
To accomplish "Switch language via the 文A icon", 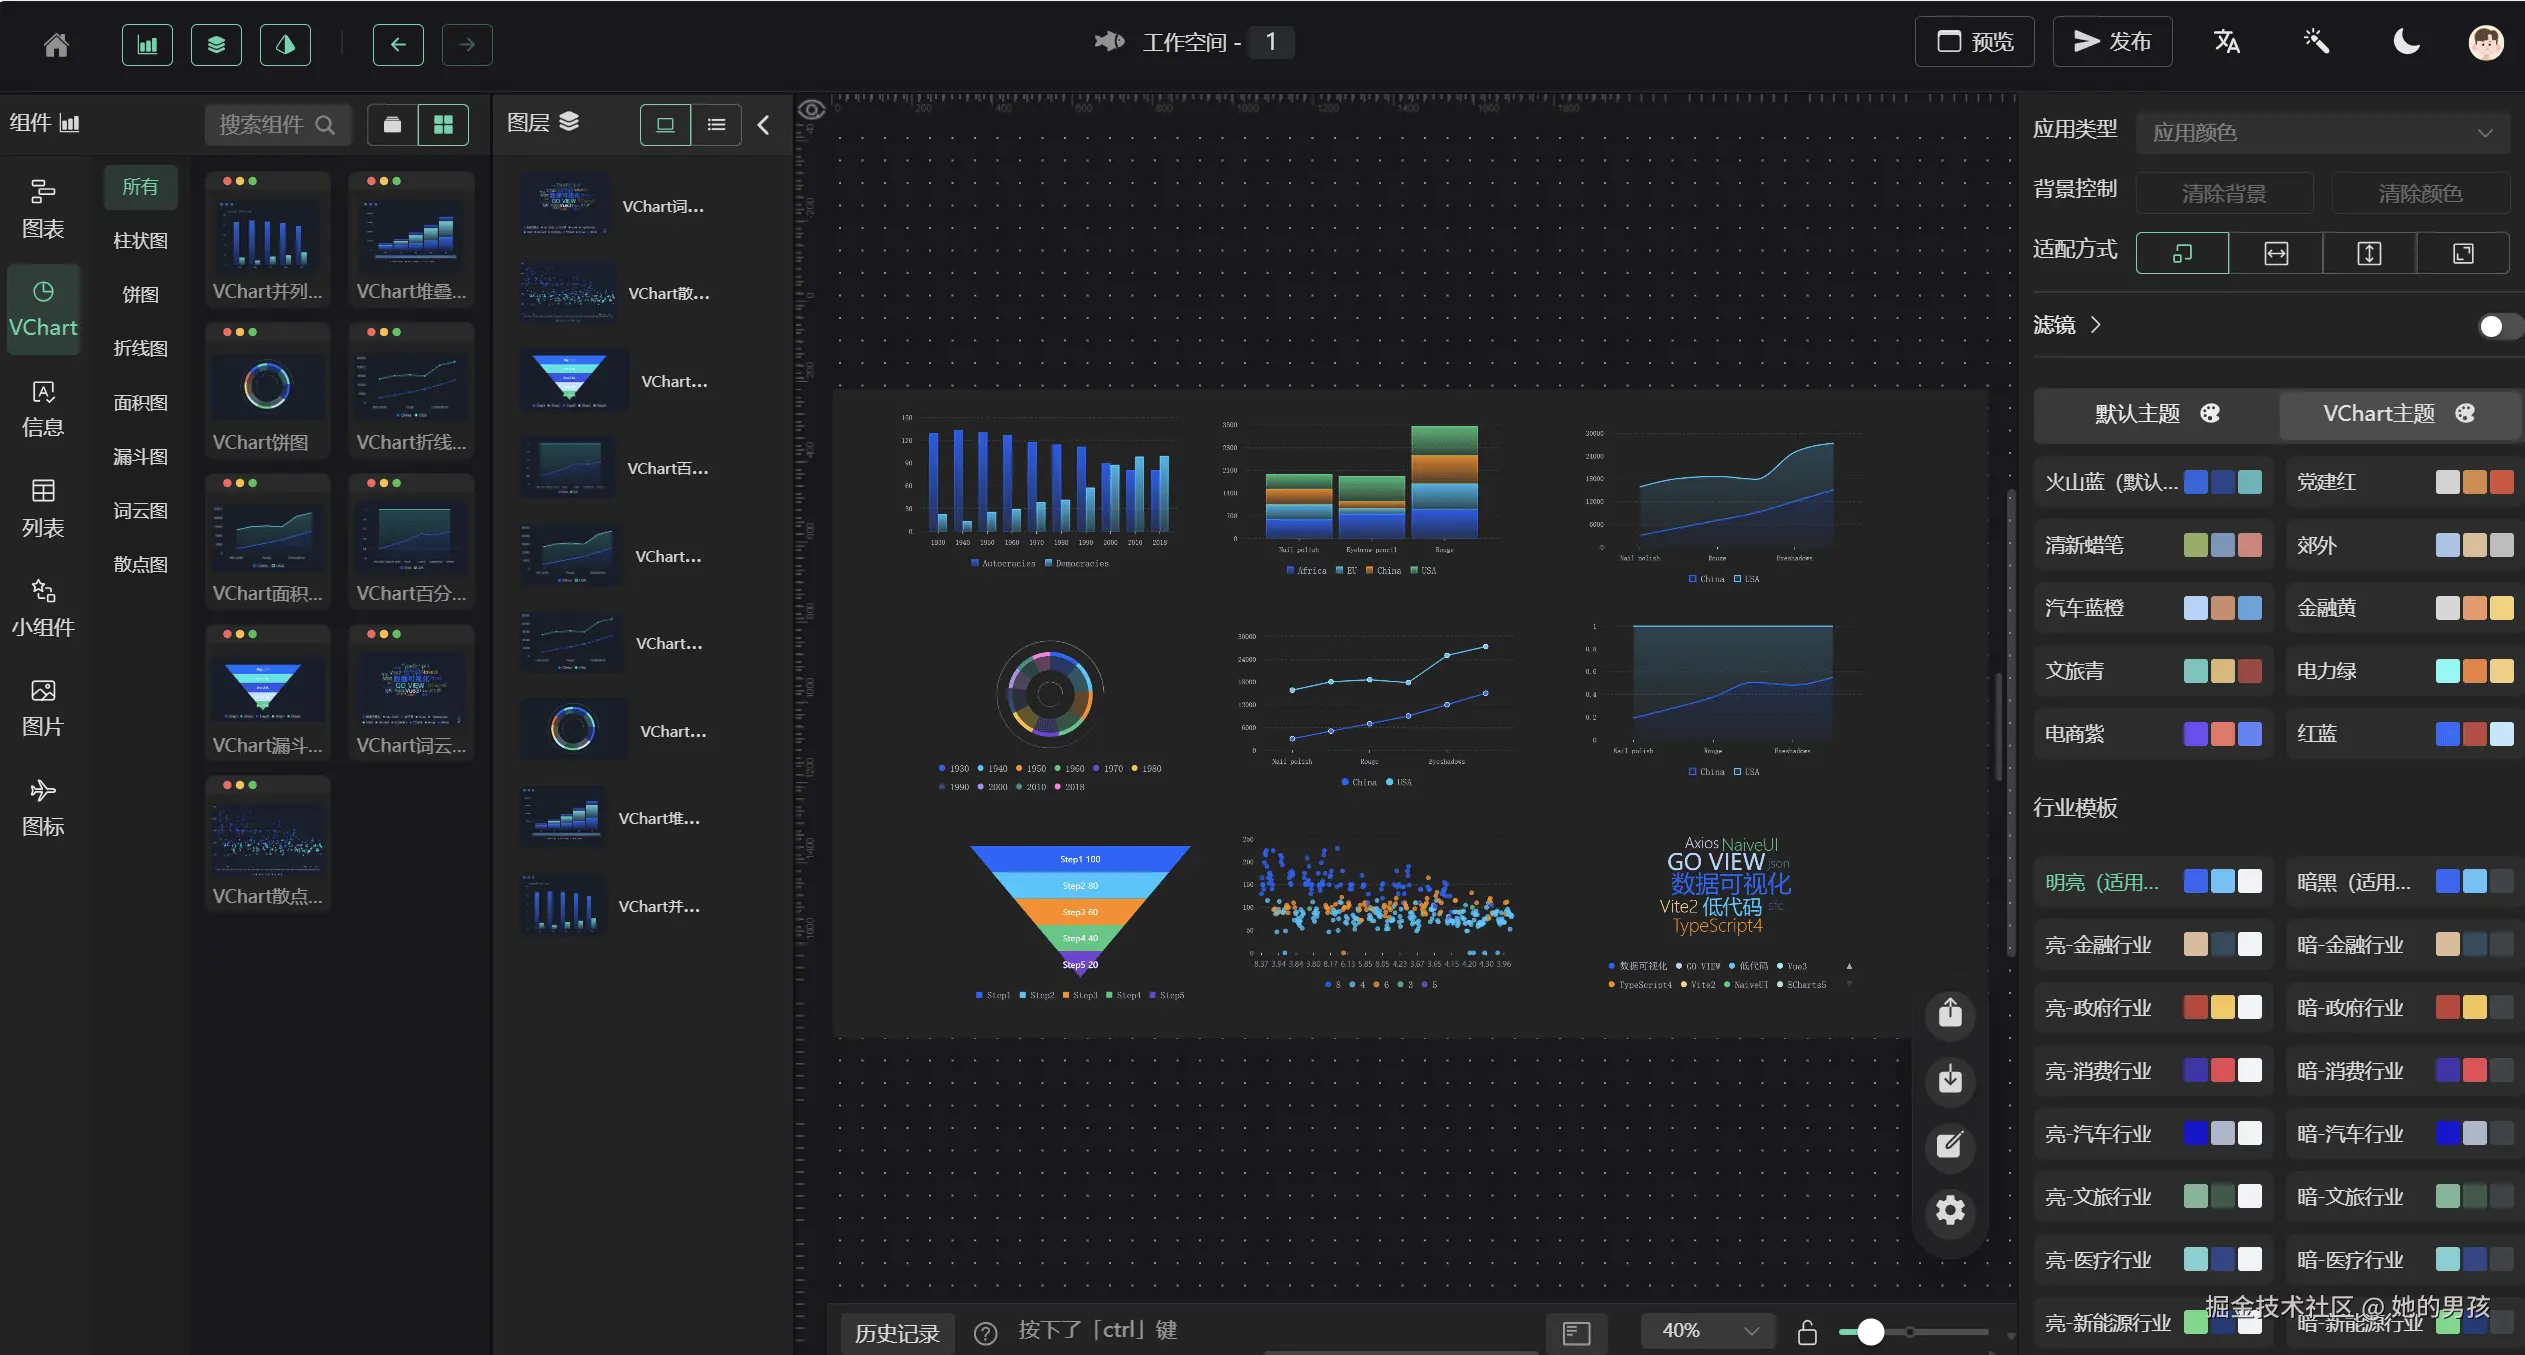I will (2227, 42).
